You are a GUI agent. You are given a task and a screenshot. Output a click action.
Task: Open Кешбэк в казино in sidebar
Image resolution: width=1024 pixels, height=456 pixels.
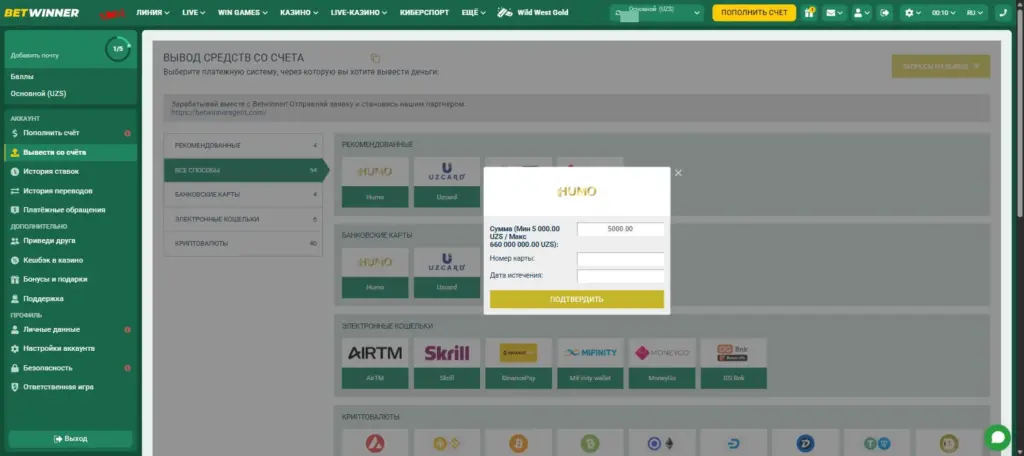(71, 260)
